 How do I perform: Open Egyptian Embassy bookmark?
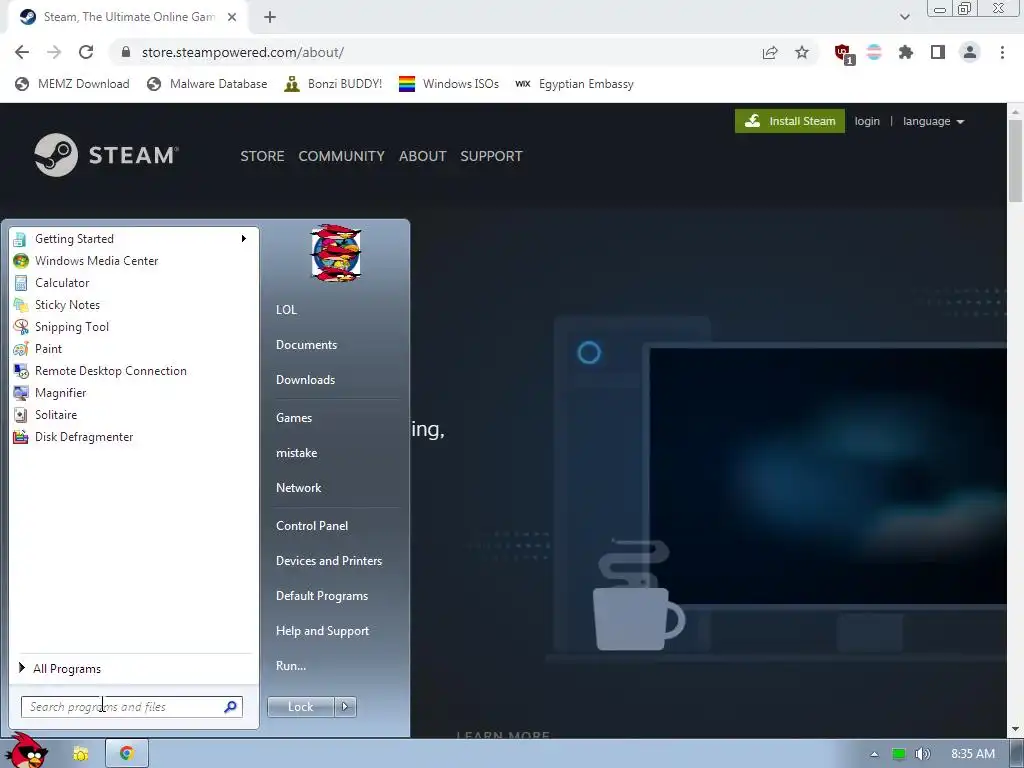[x=574, y=84]
